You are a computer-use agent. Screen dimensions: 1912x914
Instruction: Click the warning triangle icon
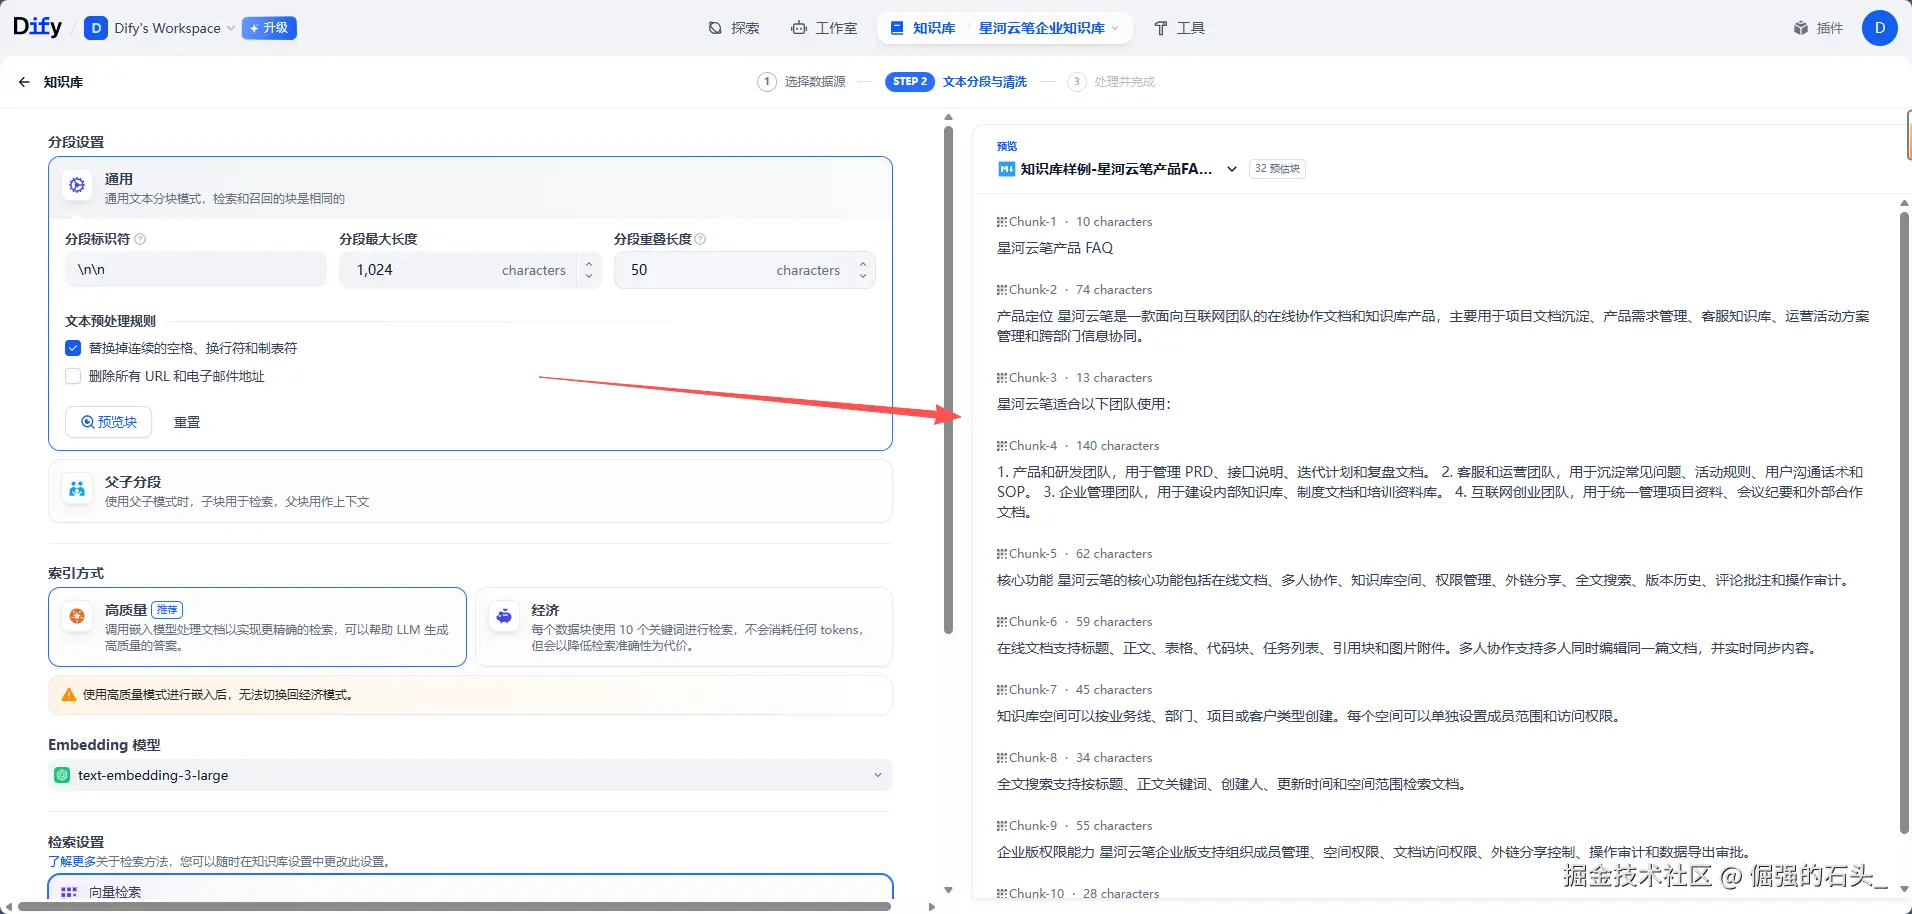[x=69, y=695]
